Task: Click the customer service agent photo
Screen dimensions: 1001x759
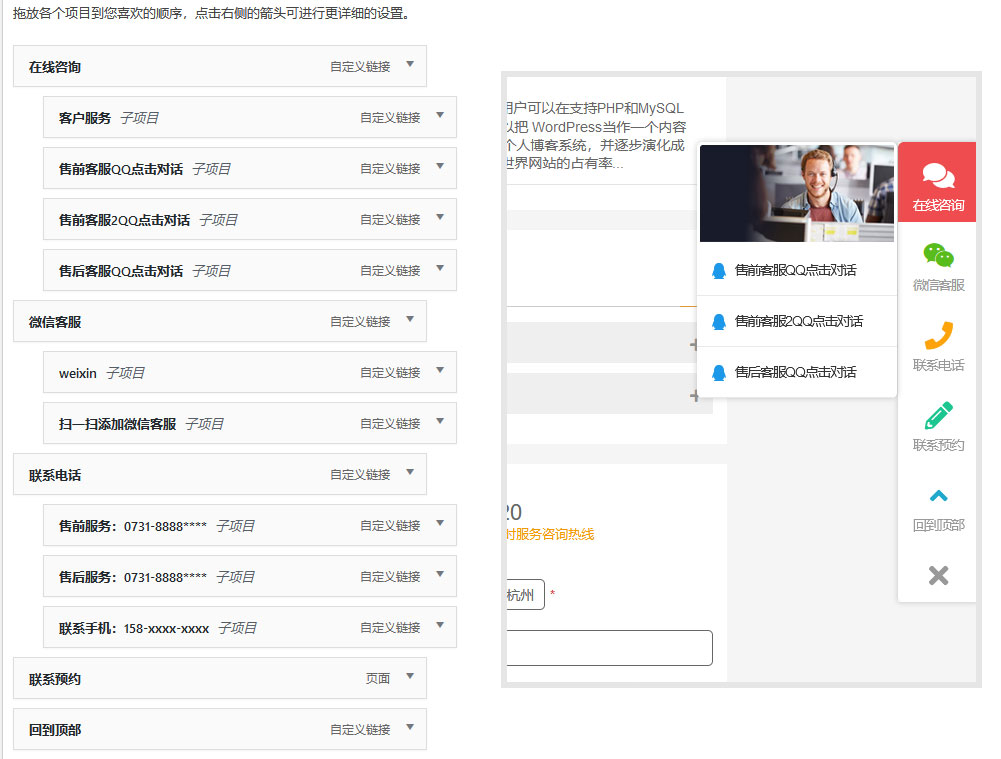Action: coord(797,193)
